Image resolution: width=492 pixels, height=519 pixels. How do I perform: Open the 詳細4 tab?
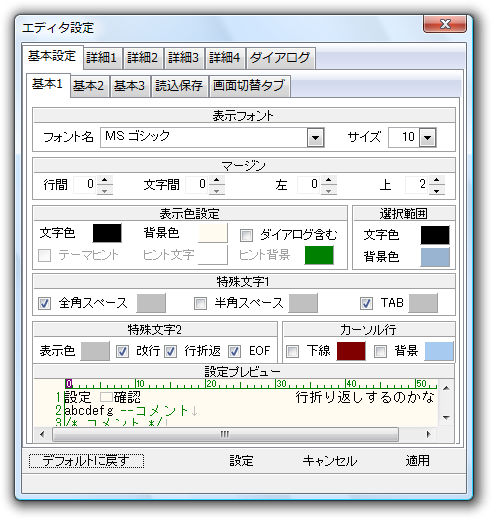(225, 58)
